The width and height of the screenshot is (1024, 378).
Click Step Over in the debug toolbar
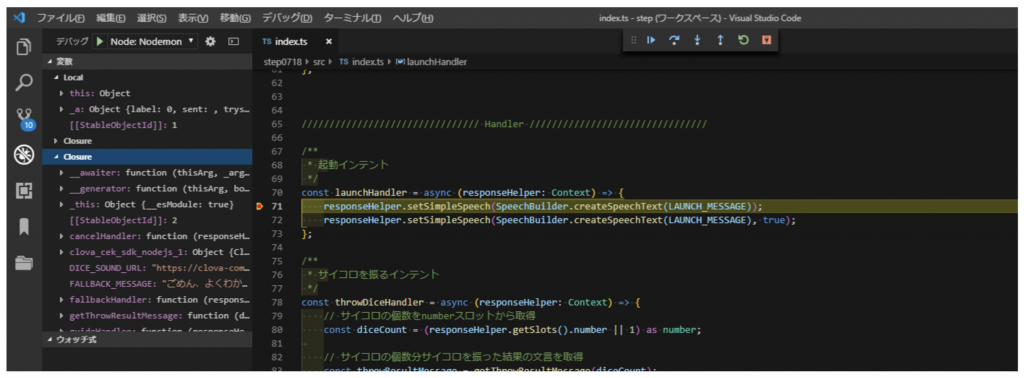[674, 40]
